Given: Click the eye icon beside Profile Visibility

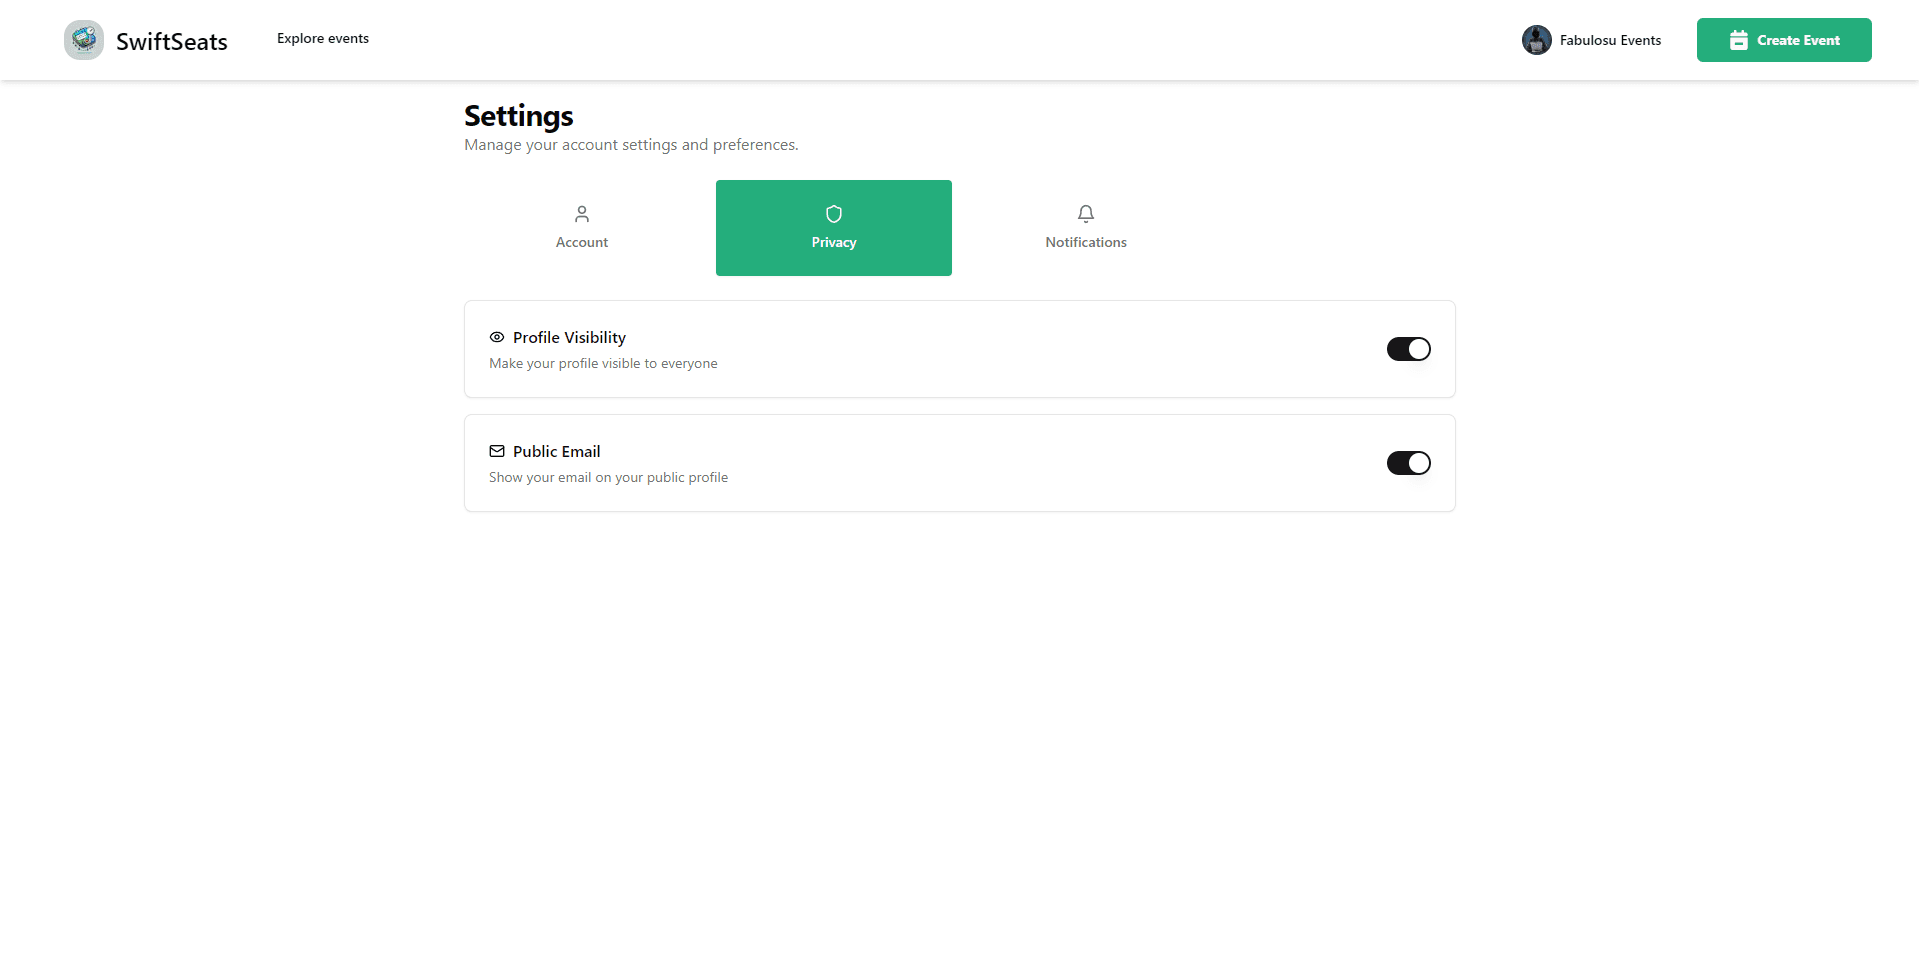Looking at the screenshot, I should point(497,337).
